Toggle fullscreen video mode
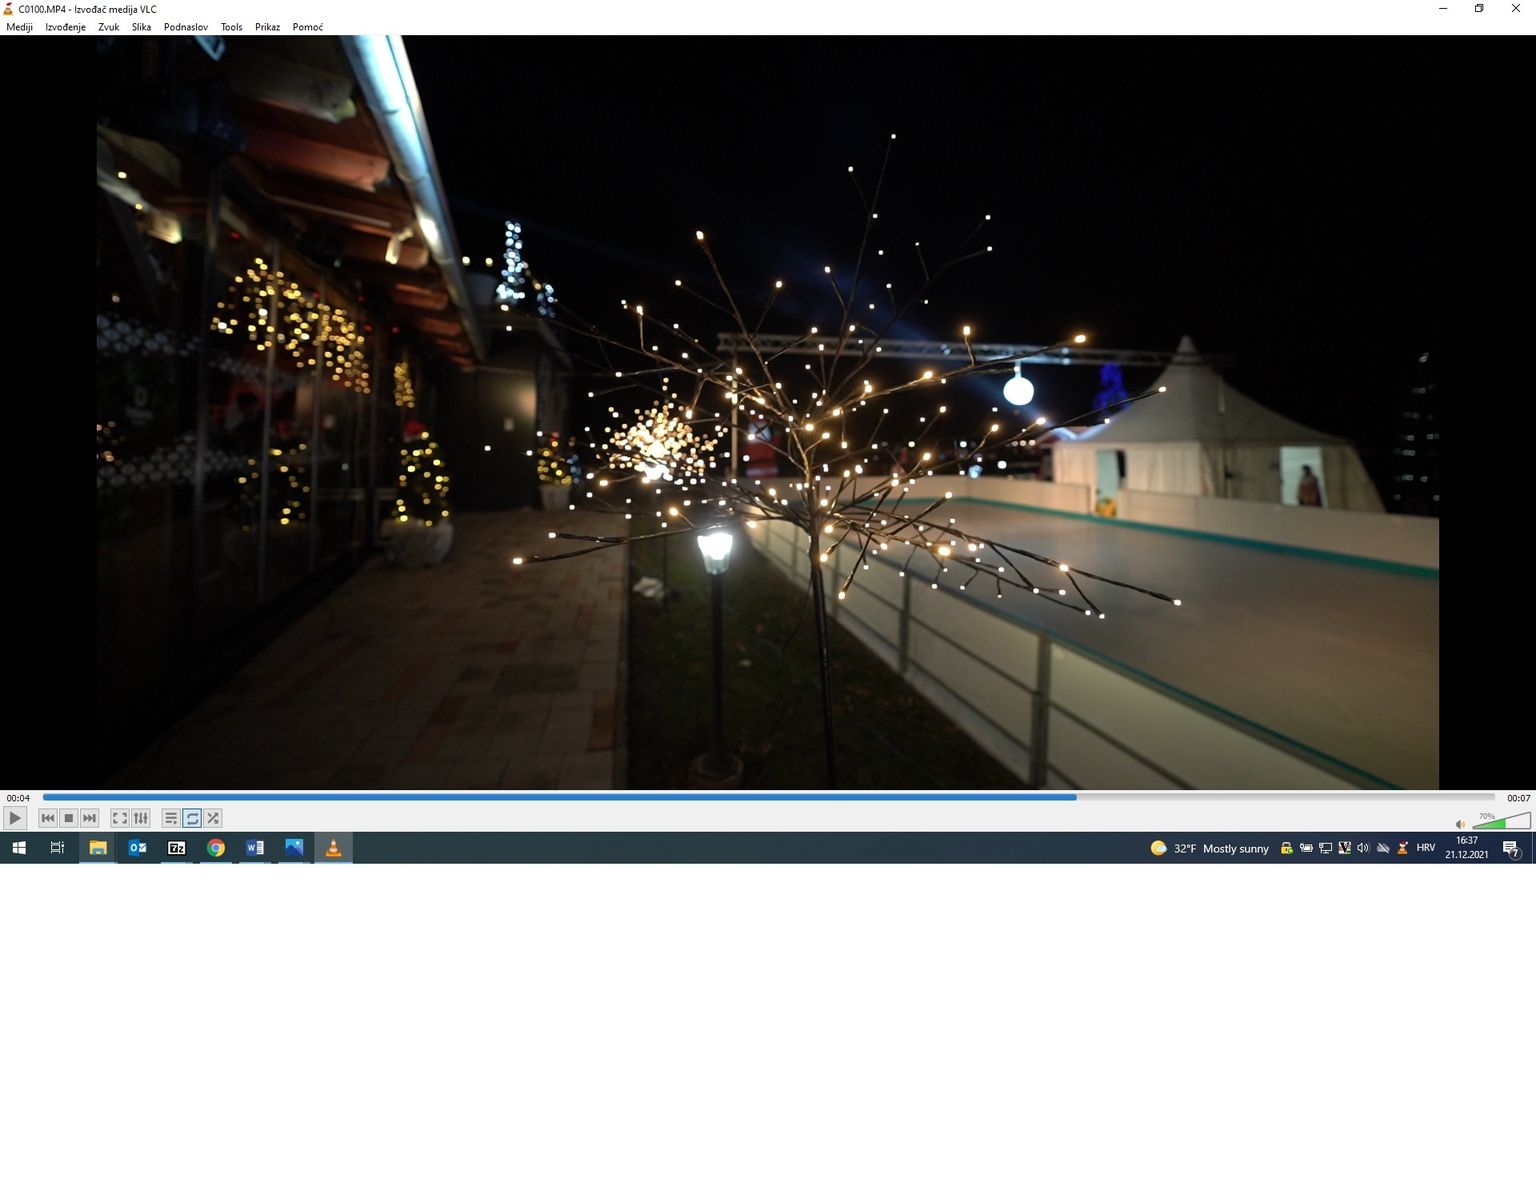This screenshot has height=1194, width=1536. 119,818
